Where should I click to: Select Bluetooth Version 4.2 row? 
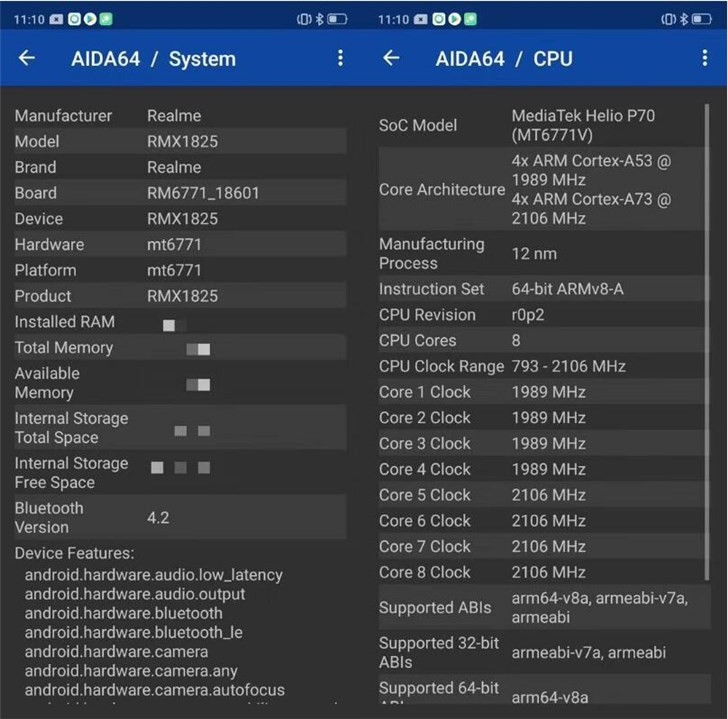[180, 517]
